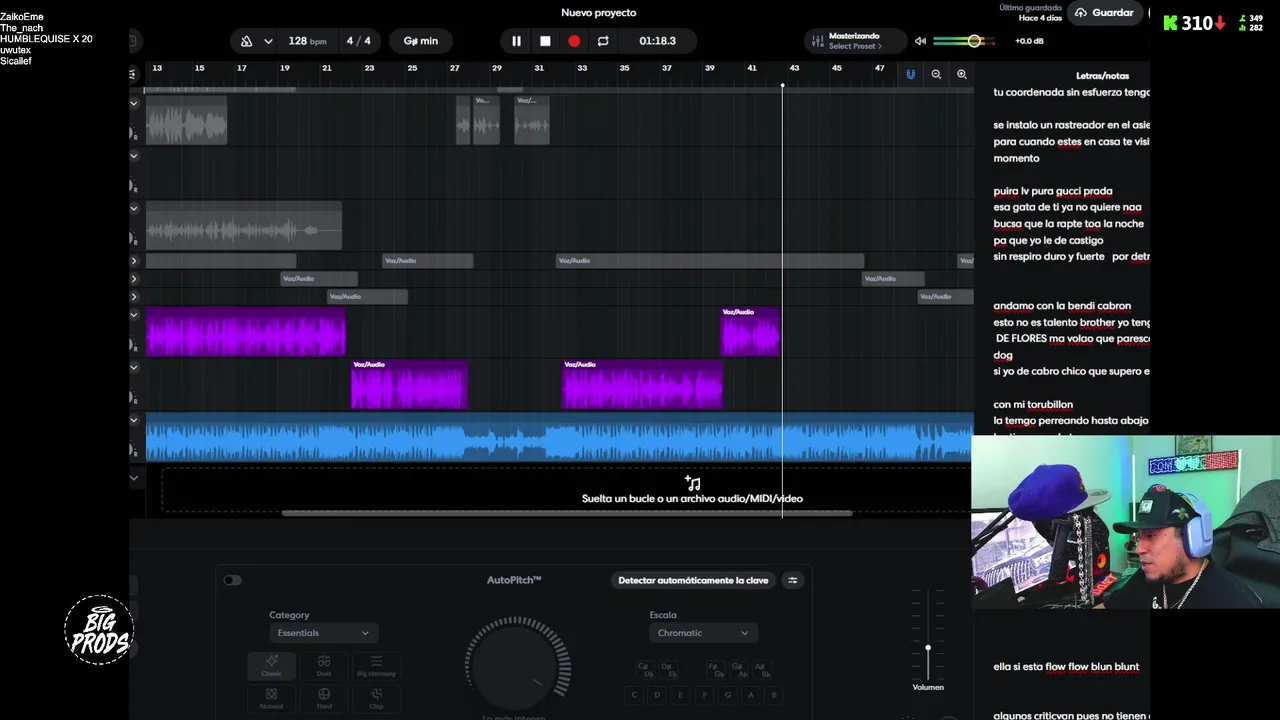Toggle the B note key

tap(773, 695)
